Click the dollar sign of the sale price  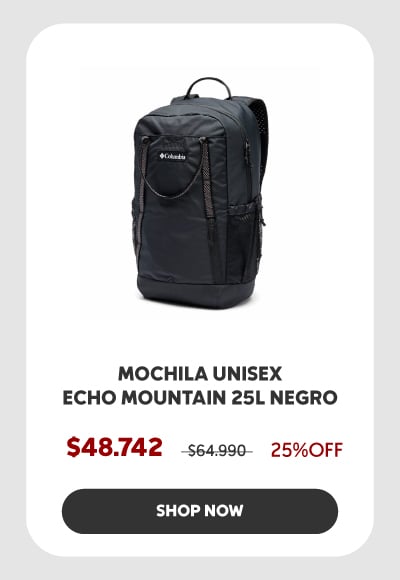click(73, 447)
